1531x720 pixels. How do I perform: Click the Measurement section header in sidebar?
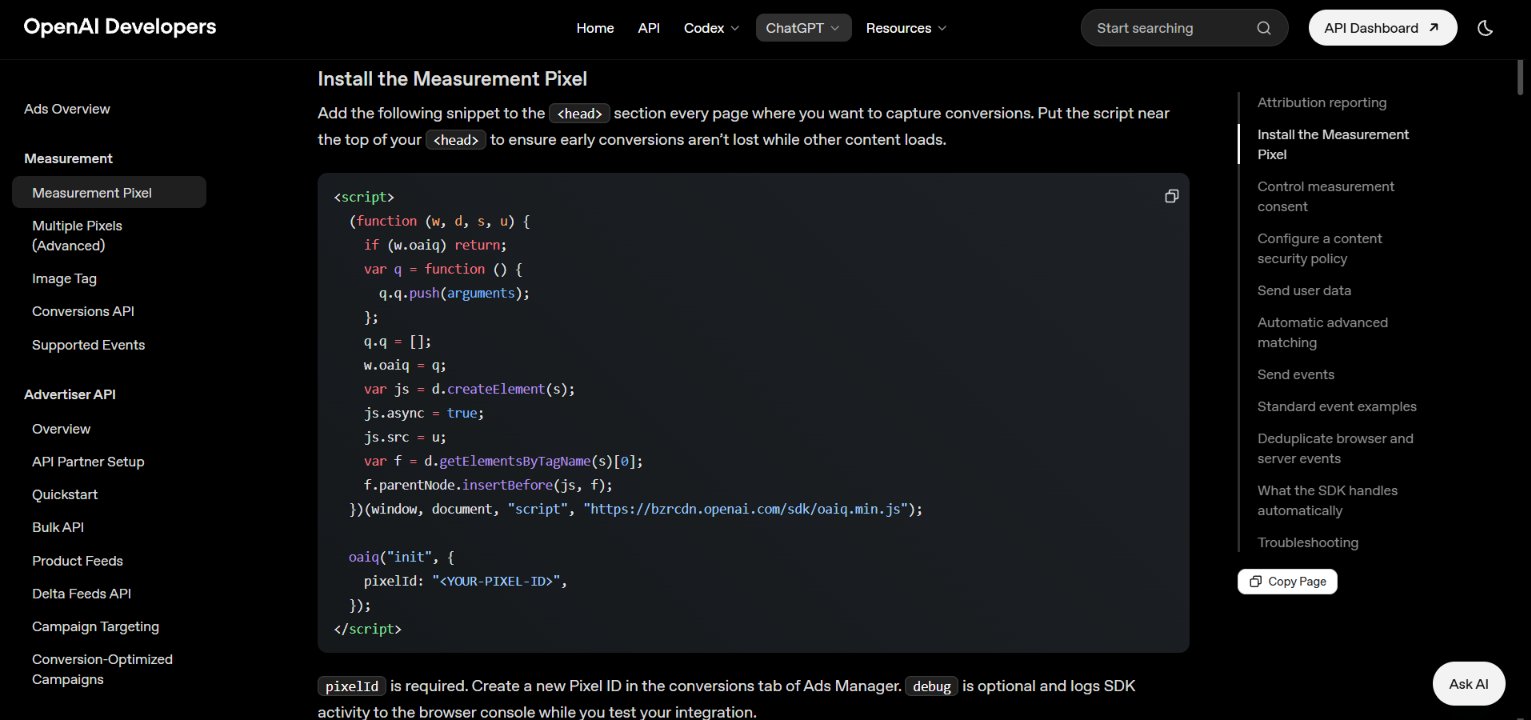(68, 158)
